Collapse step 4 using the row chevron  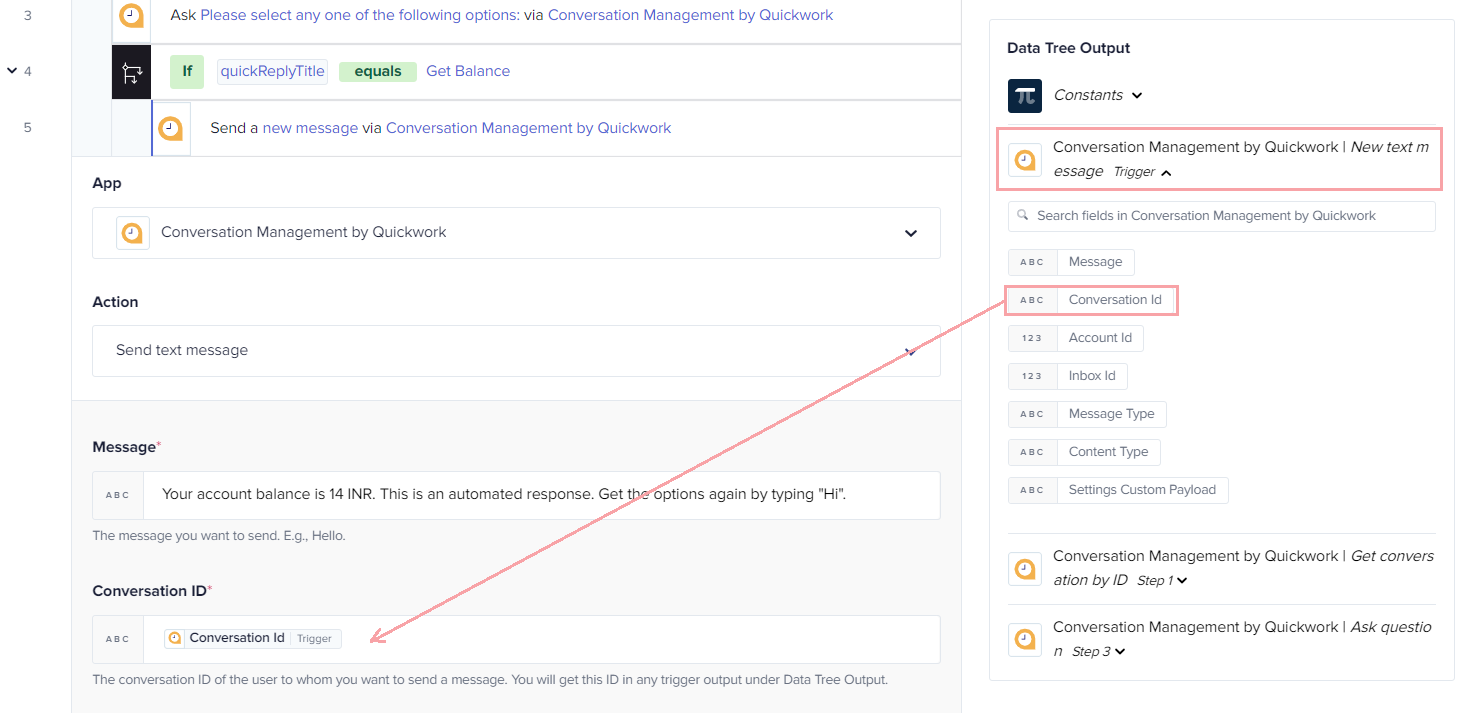[x=12, y=71]
